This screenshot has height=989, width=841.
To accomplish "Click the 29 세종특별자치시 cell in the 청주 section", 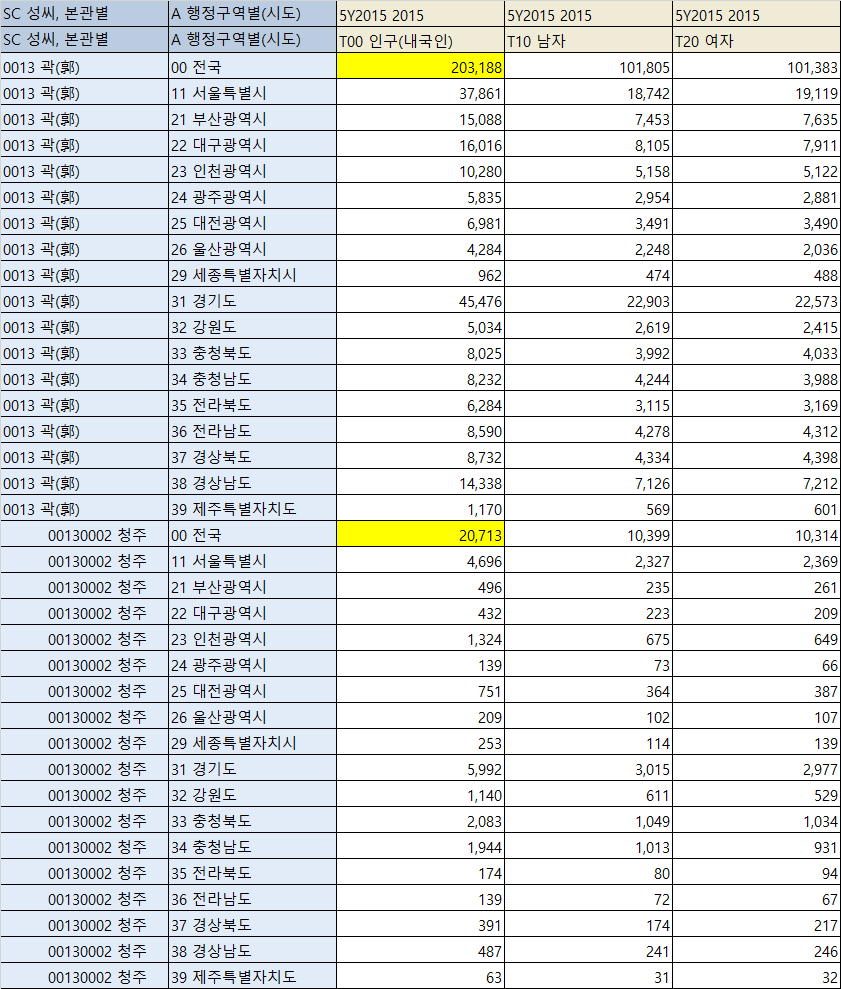I will [252, 743].
